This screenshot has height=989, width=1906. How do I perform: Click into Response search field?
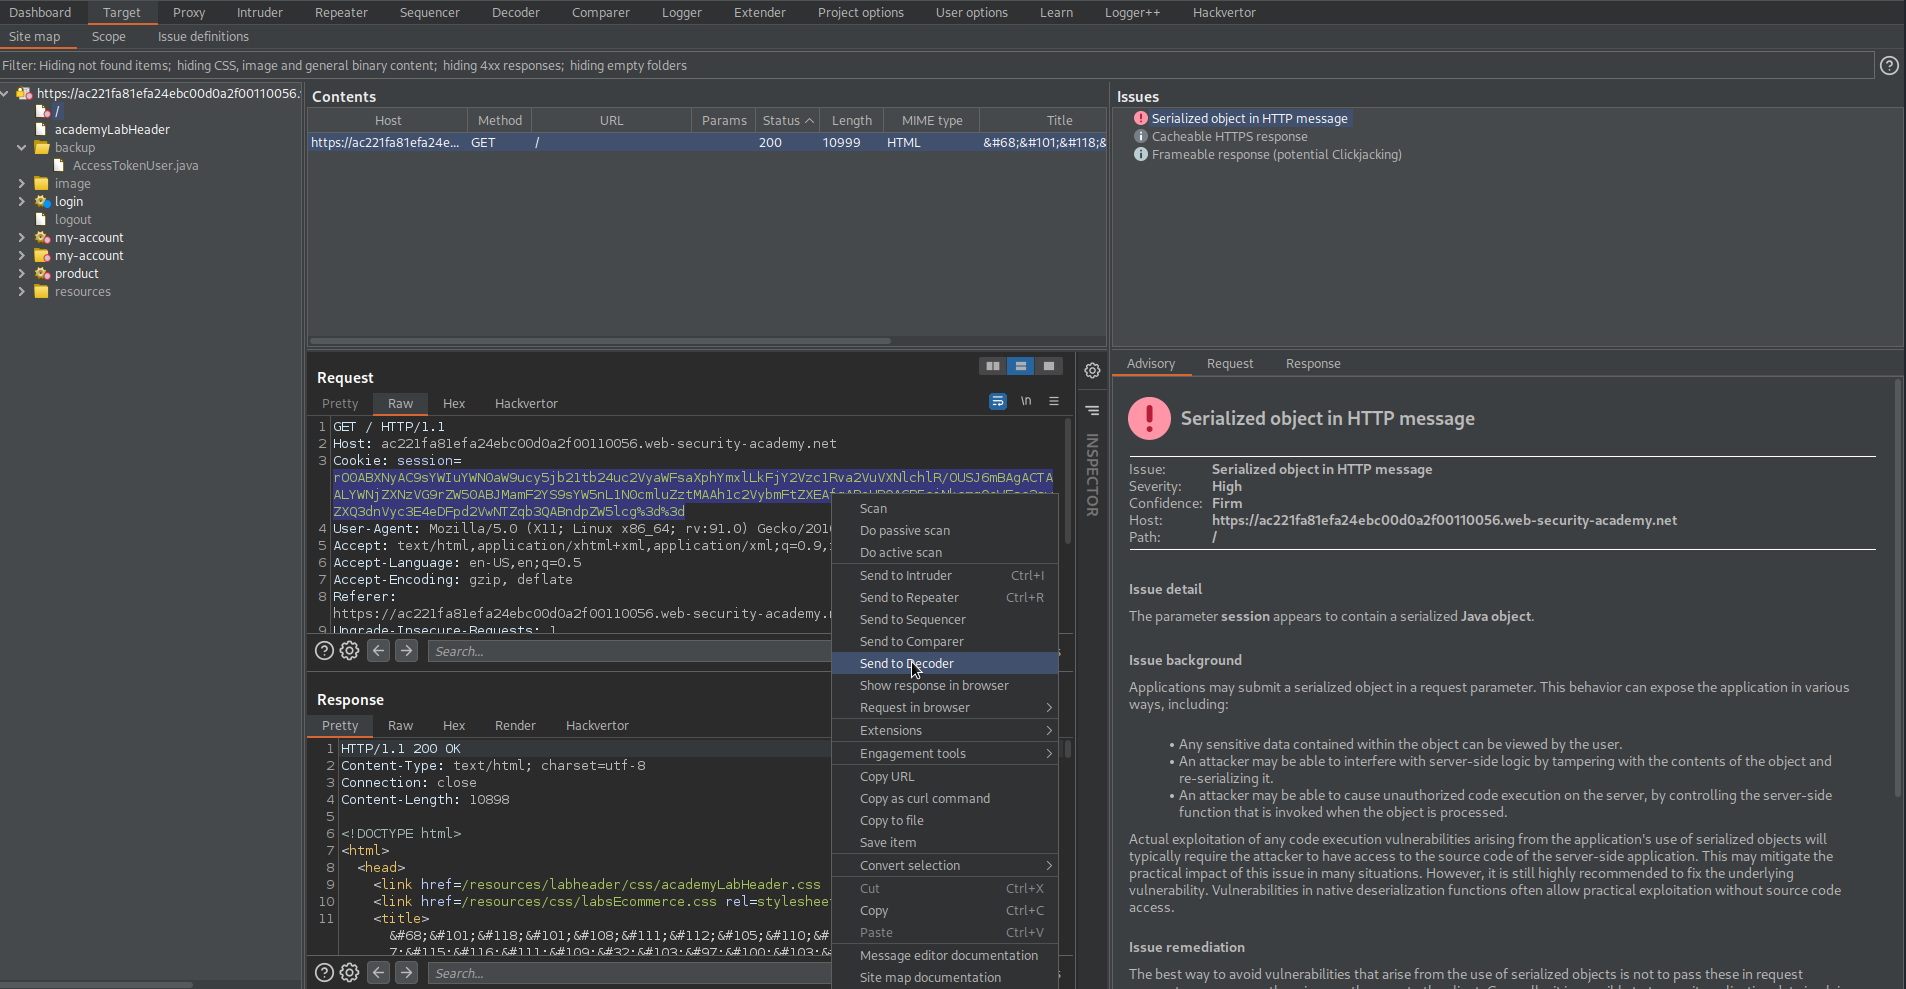coord(628,973)
